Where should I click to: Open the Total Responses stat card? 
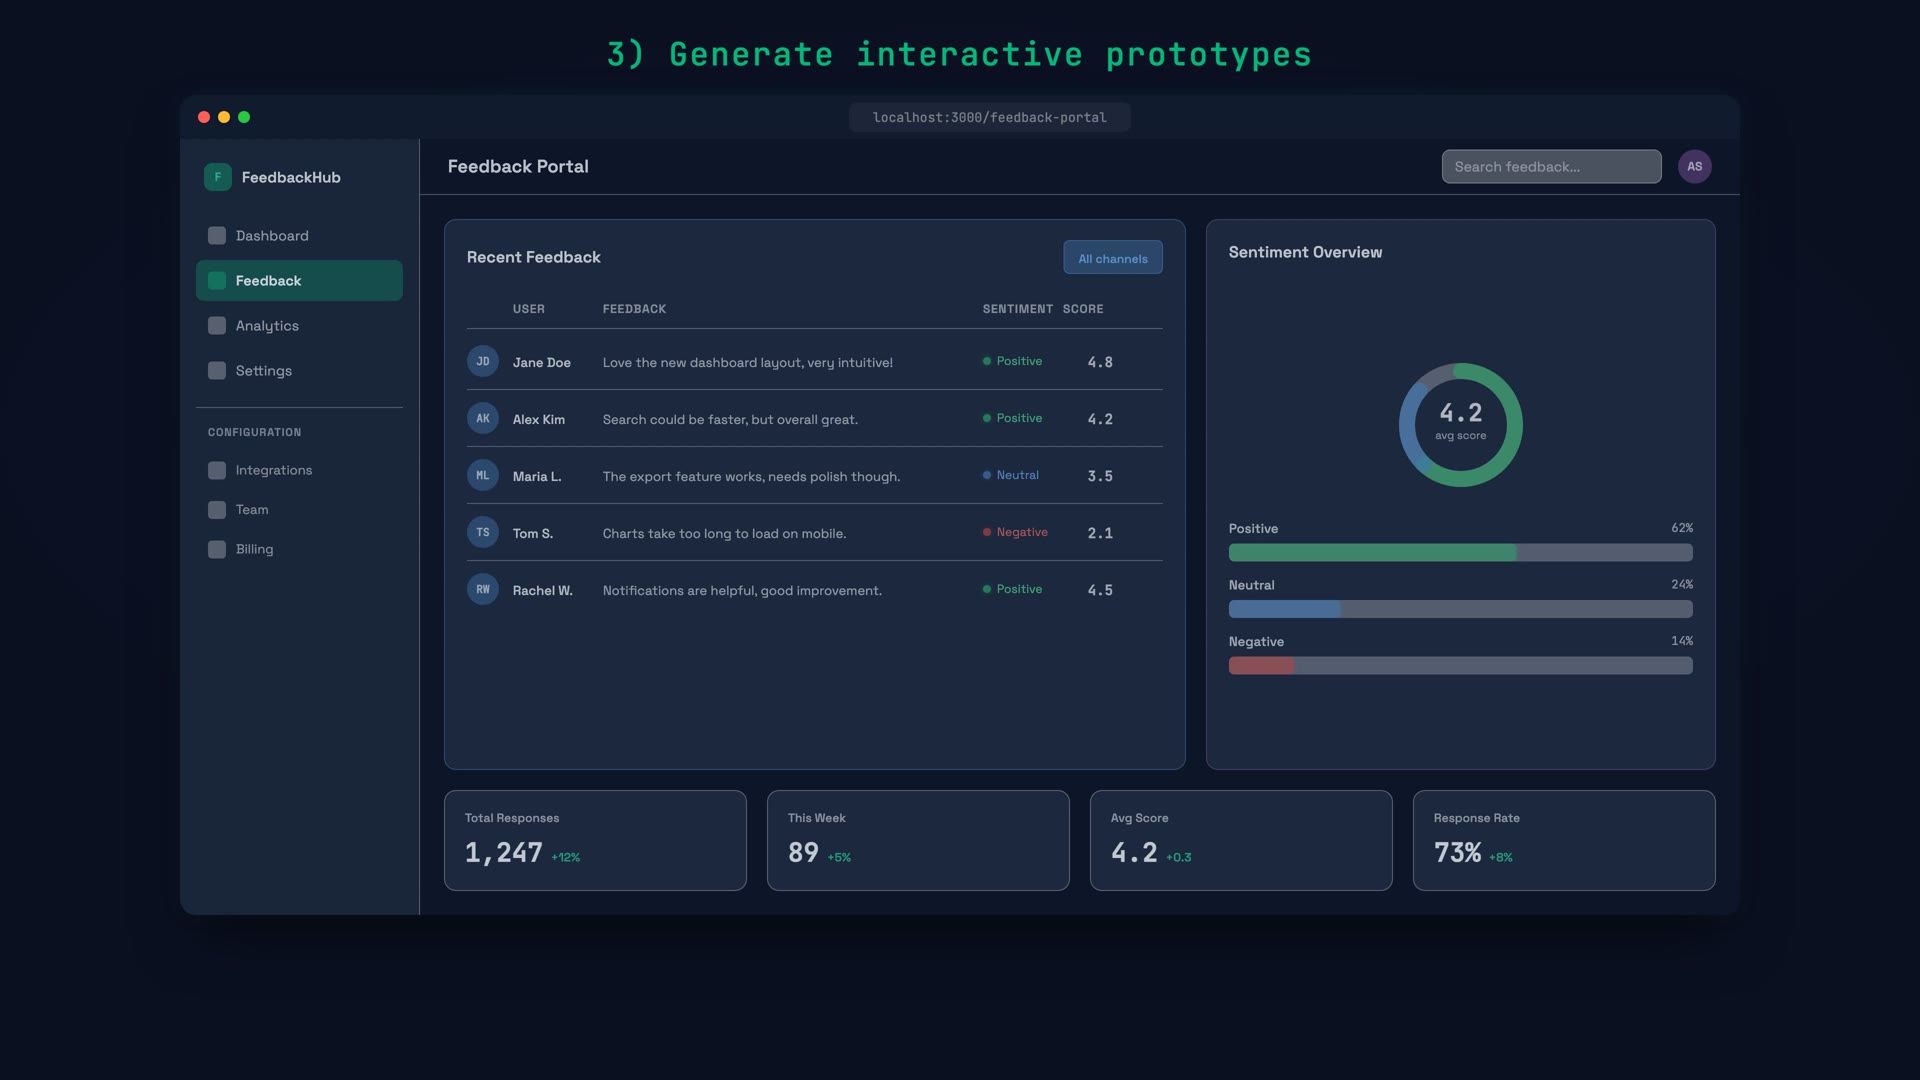(x=595, y=840)
